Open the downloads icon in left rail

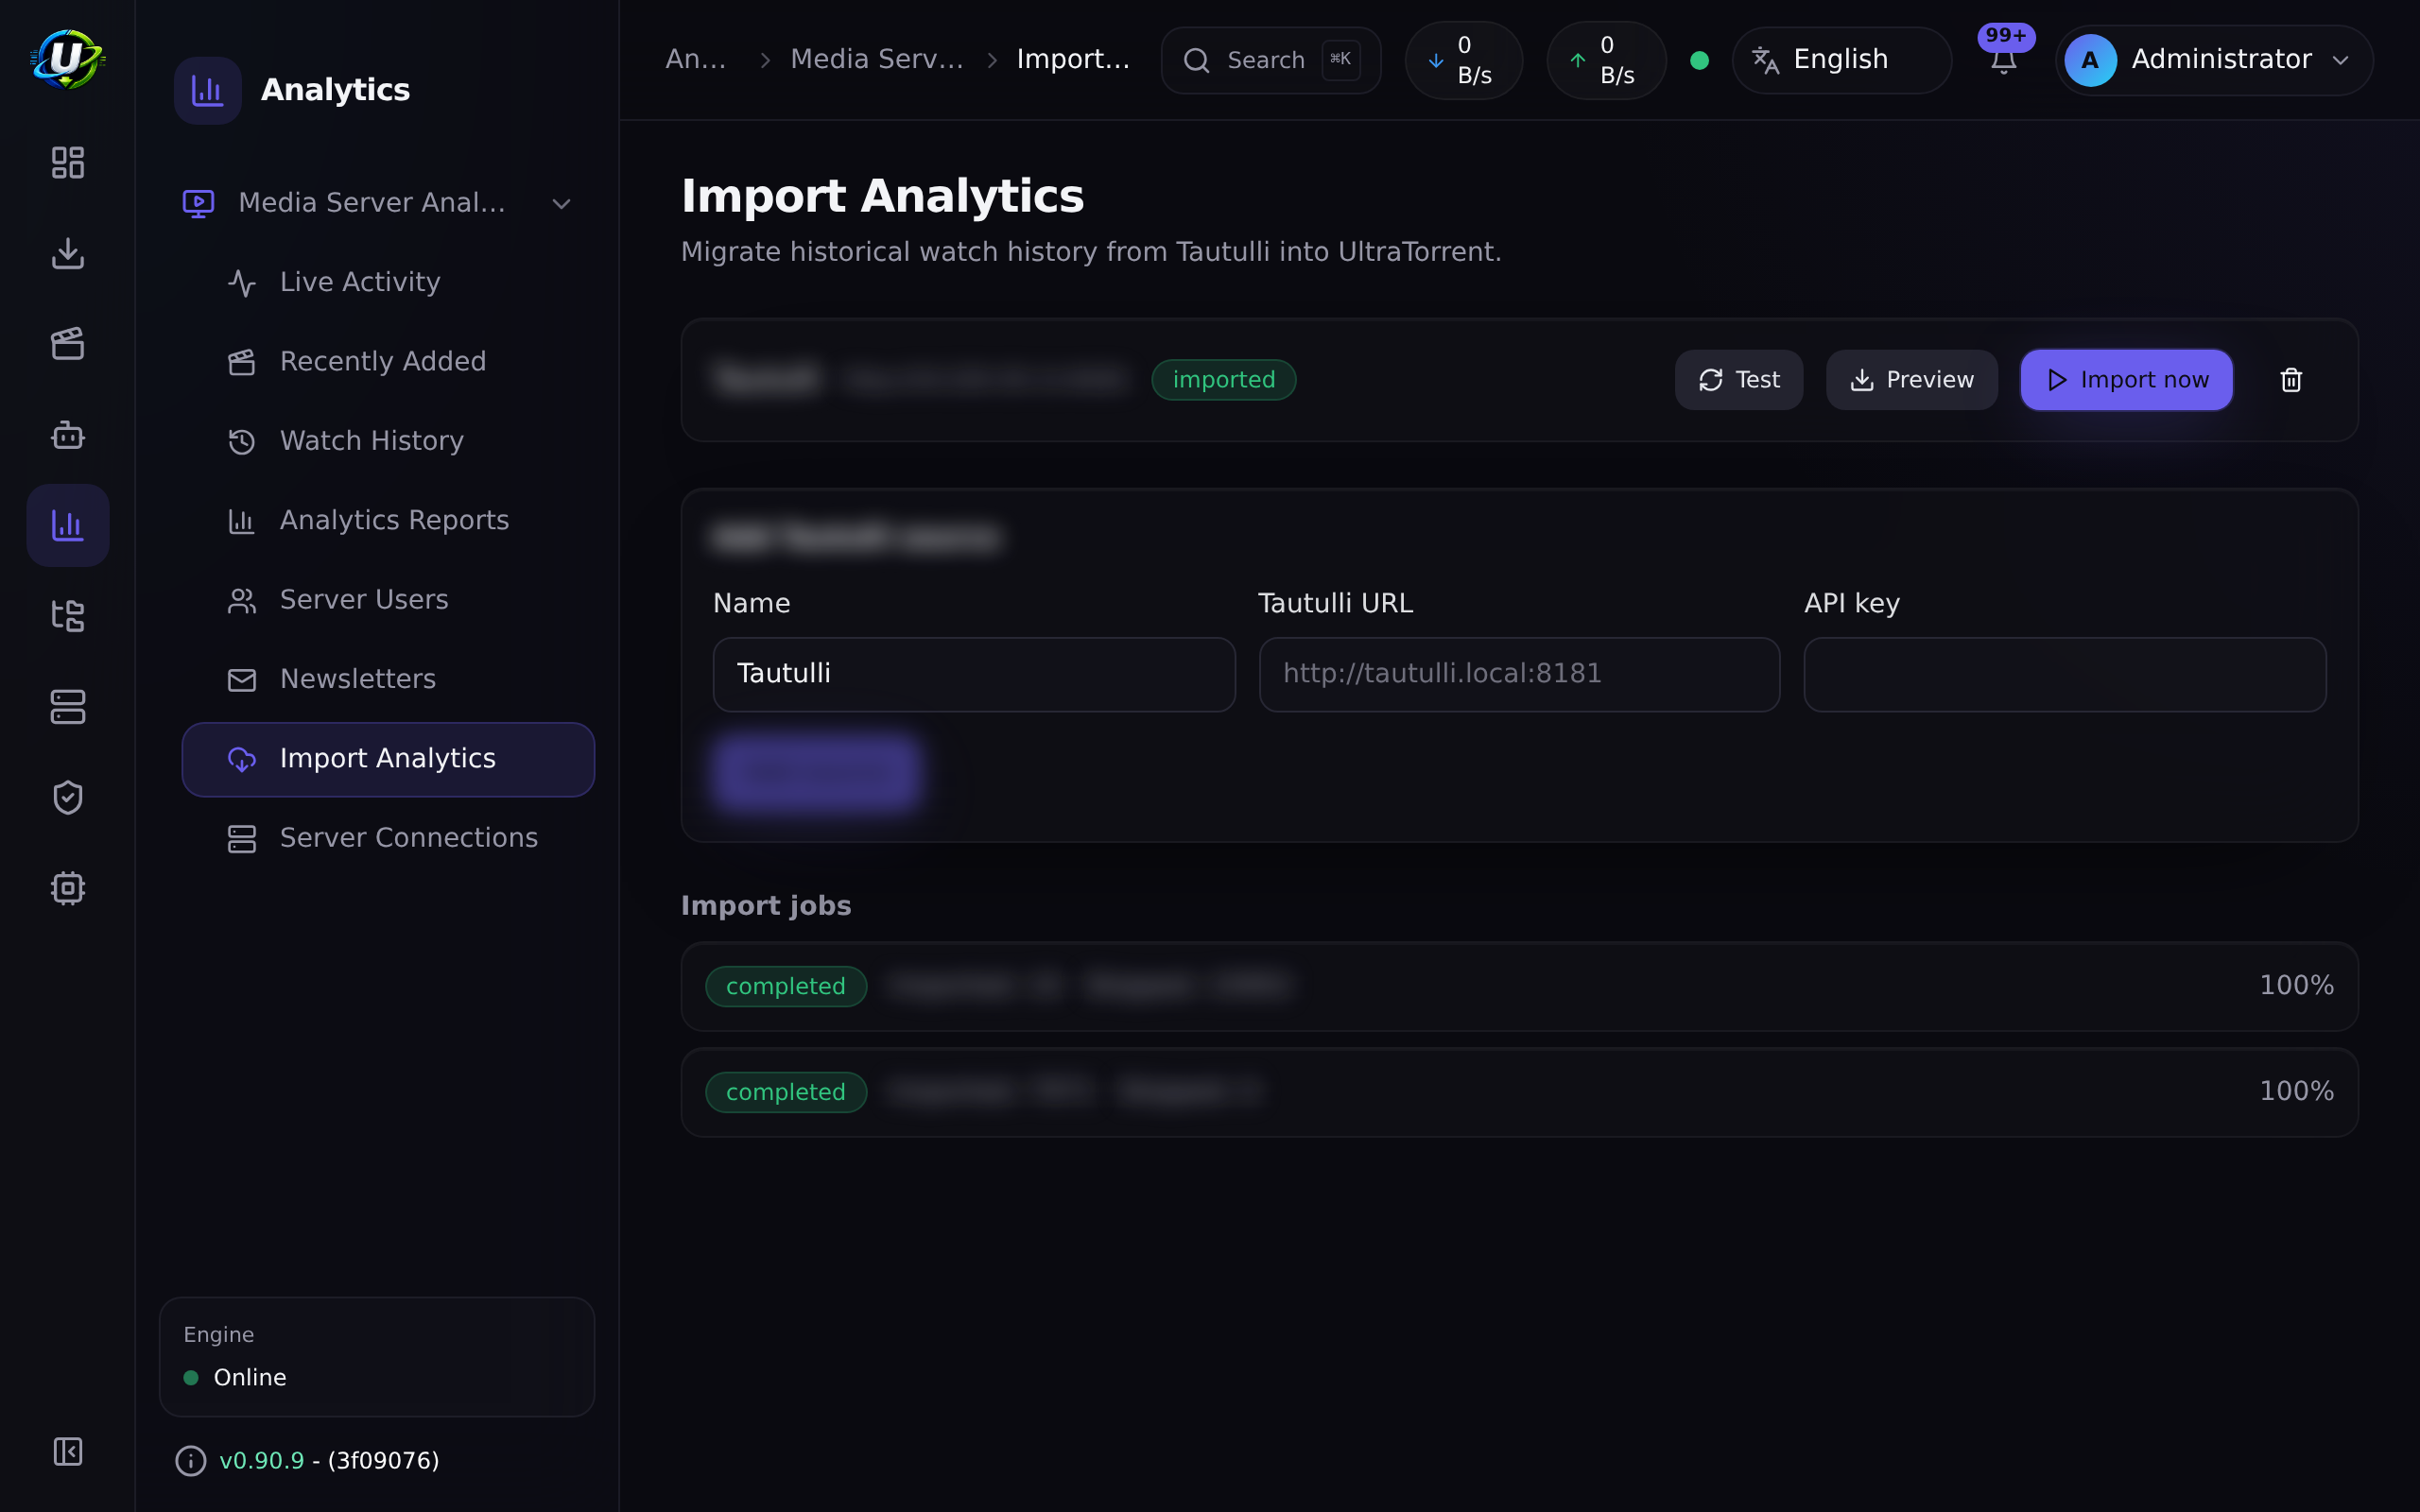[x=67, y=253]
